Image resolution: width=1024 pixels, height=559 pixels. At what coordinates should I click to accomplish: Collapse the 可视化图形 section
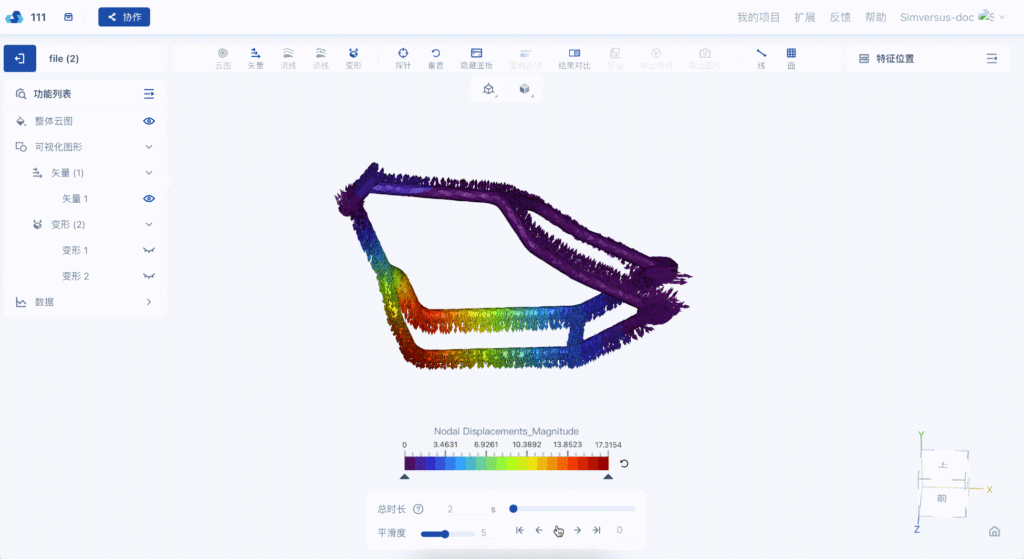[x=149, y=147]
